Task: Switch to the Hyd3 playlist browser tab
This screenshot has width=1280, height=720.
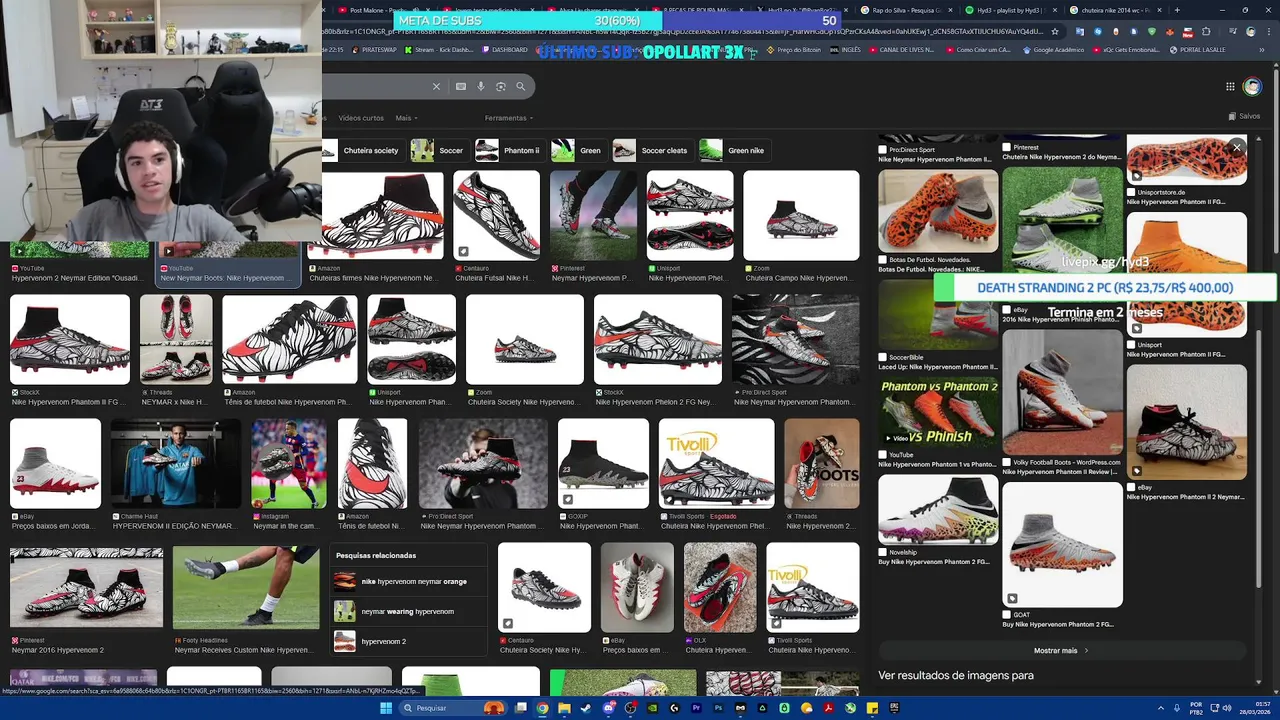Action: (1010, 10)
